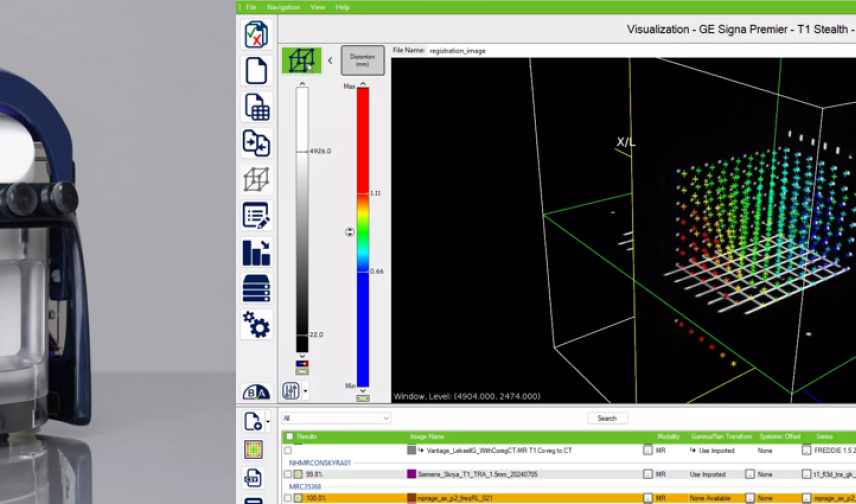Activate the green 3D grid view button
856x504 pixels.
tap(301, 60)
